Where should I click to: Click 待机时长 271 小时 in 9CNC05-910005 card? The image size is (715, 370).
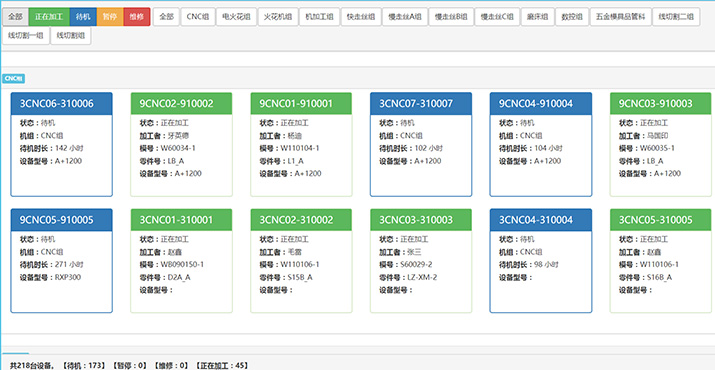tap(52, 265)
